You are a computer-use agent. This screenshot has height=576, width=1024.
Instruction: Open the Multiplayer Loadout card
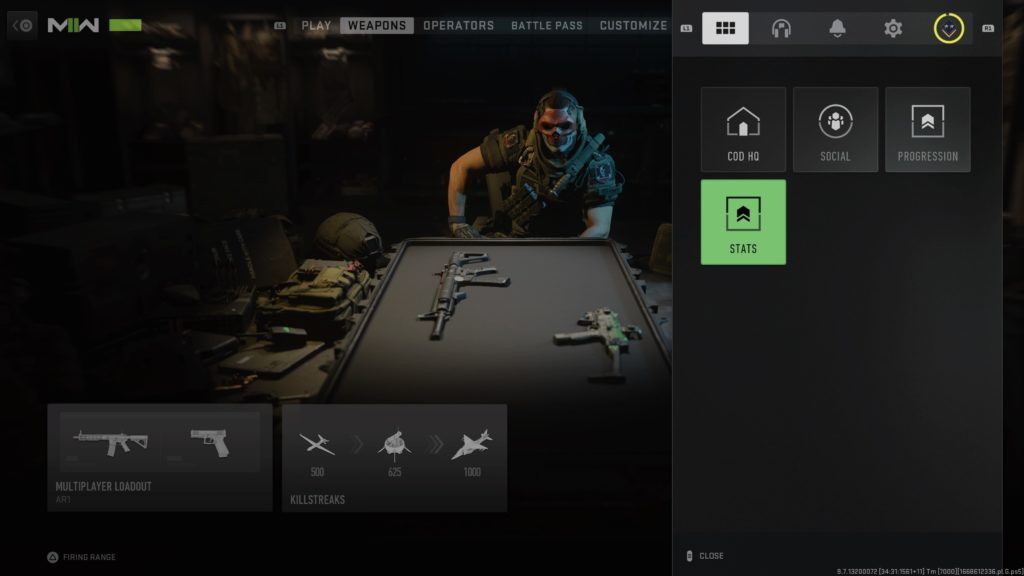160,457
